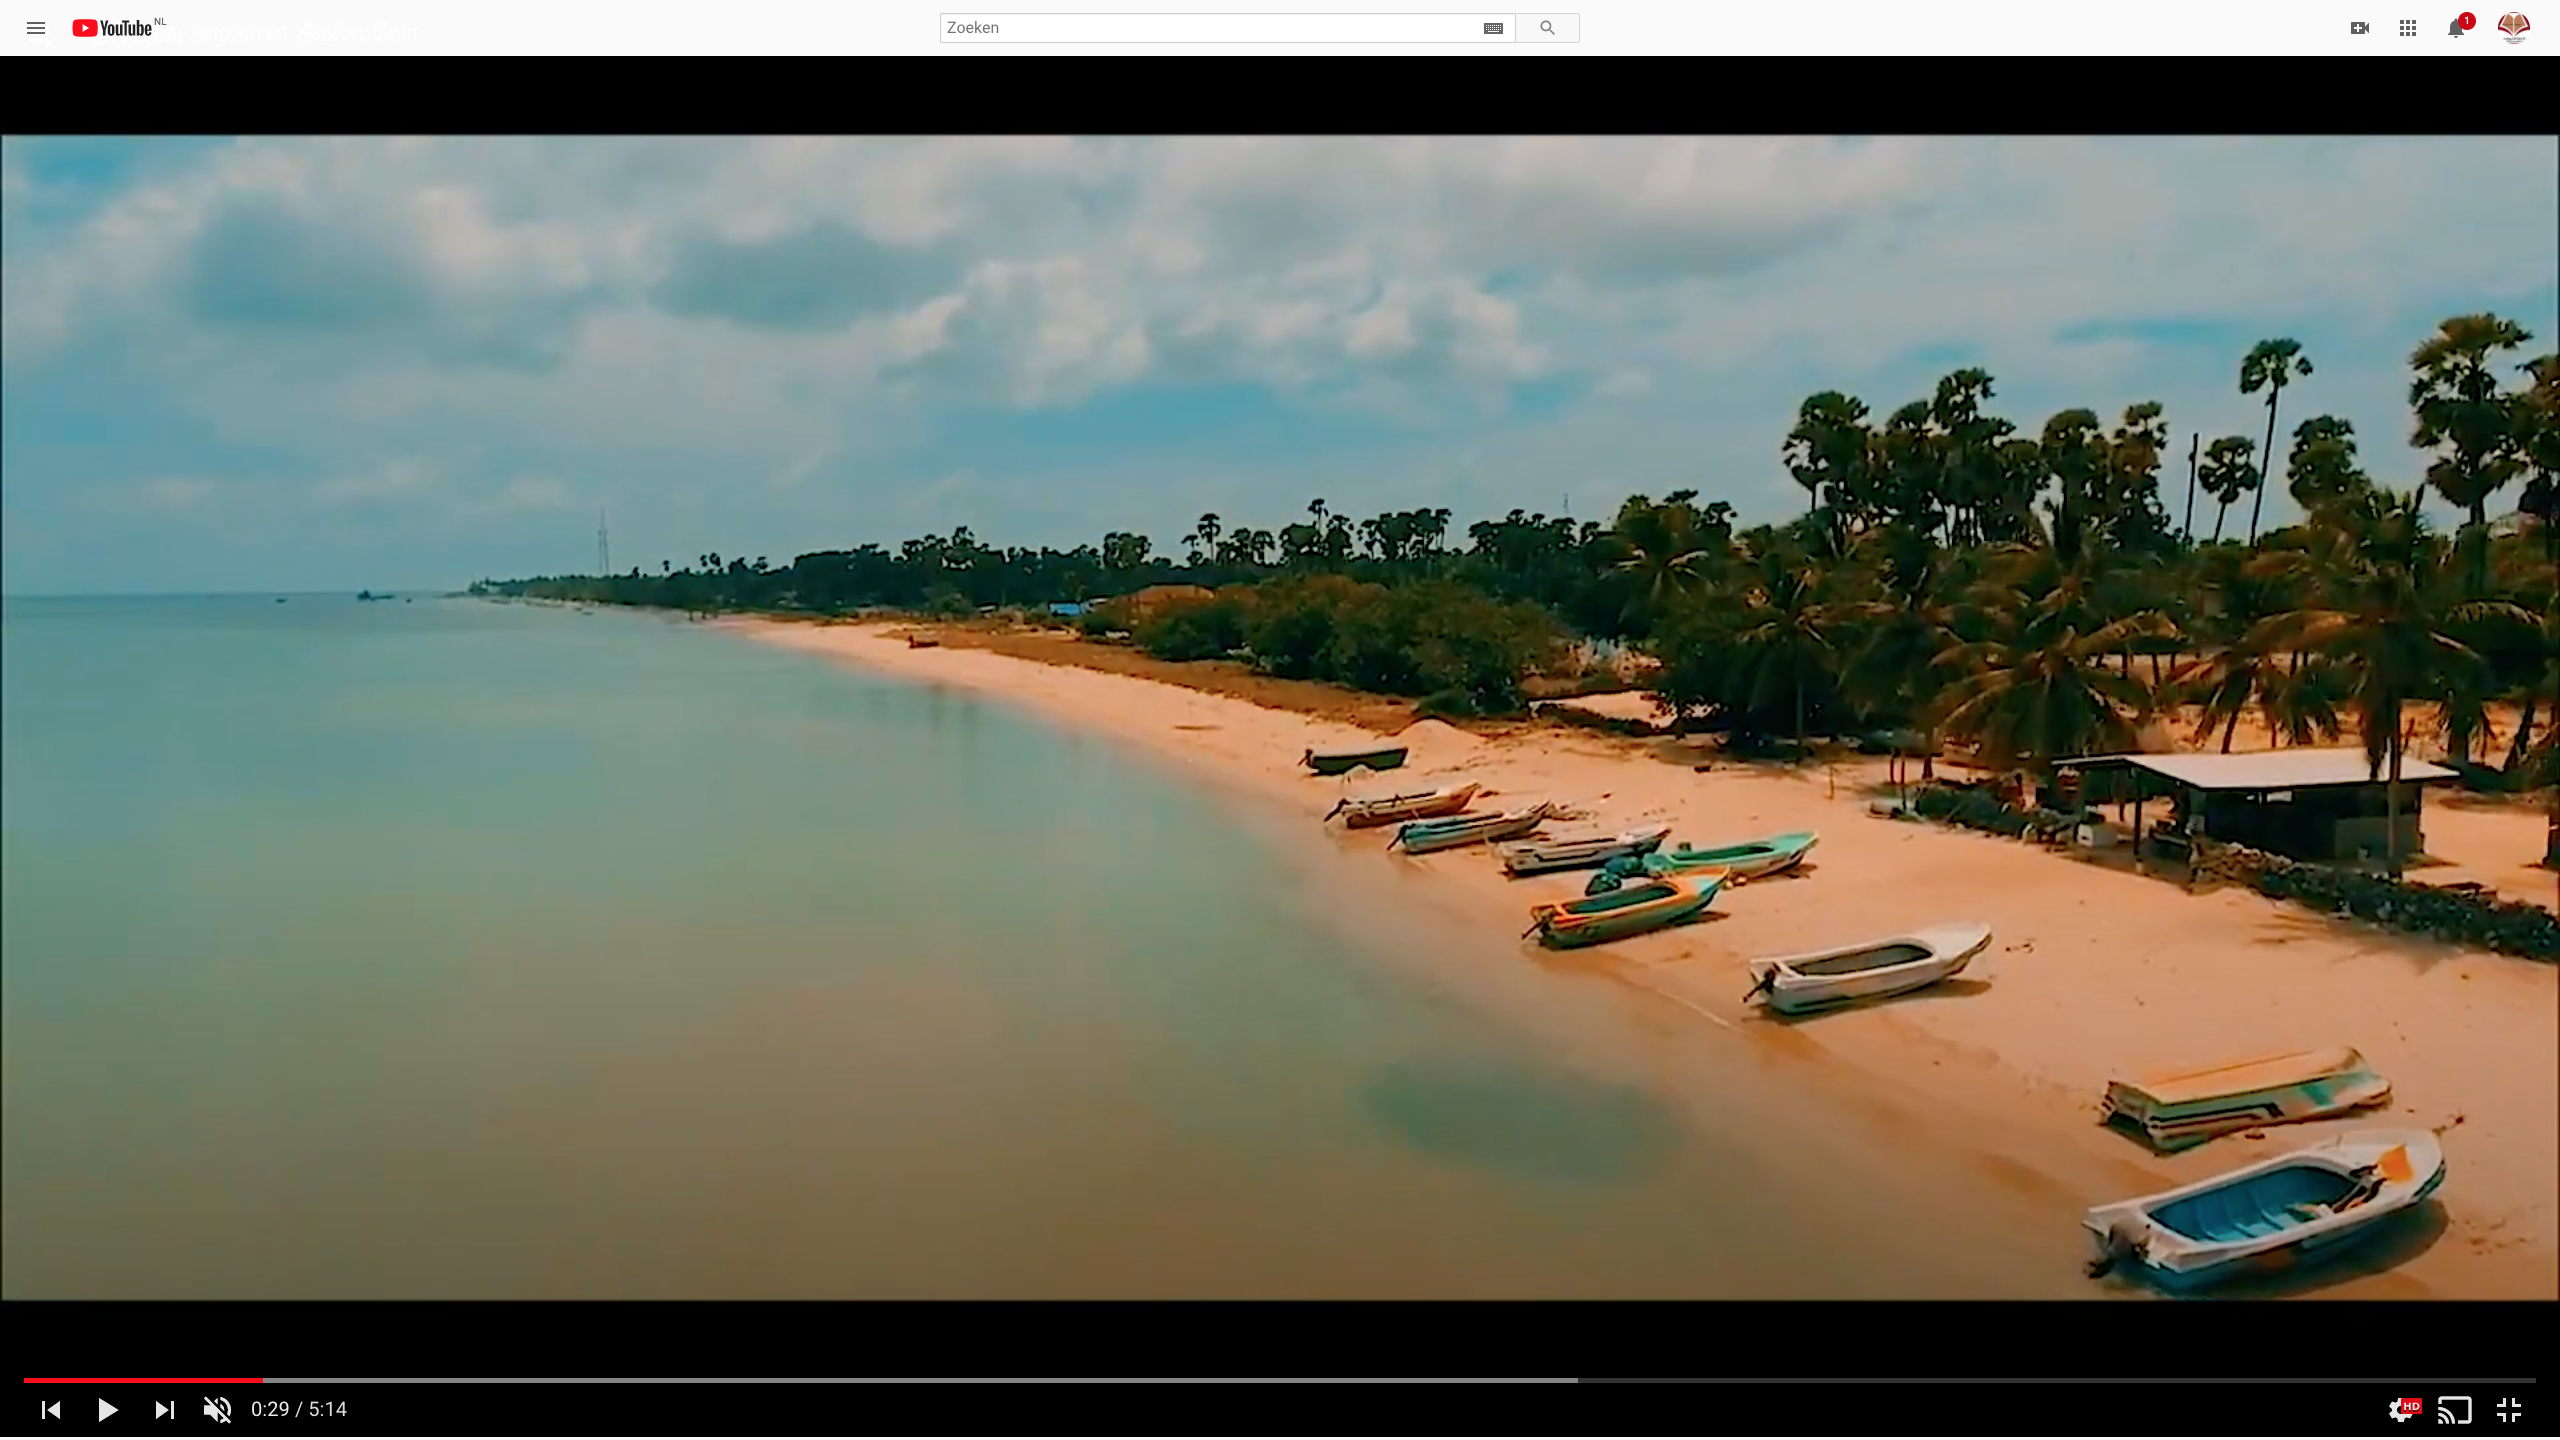Click the 0:29 / 5:14 time display

click(x=299, y=1410)
